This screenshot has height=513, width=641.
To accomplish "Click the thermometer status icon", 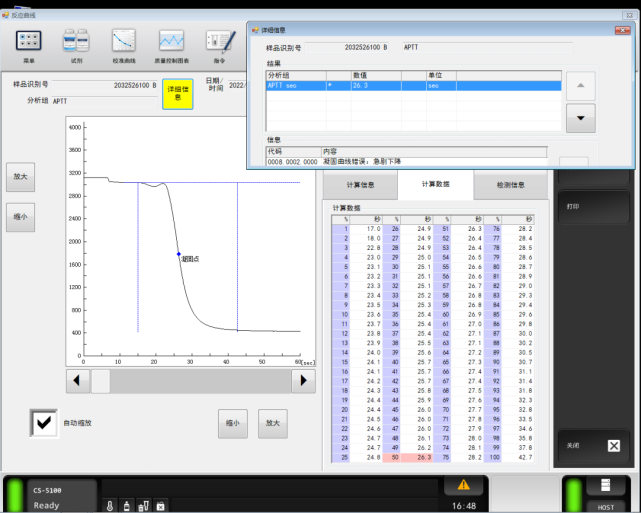I will [110, 506].
